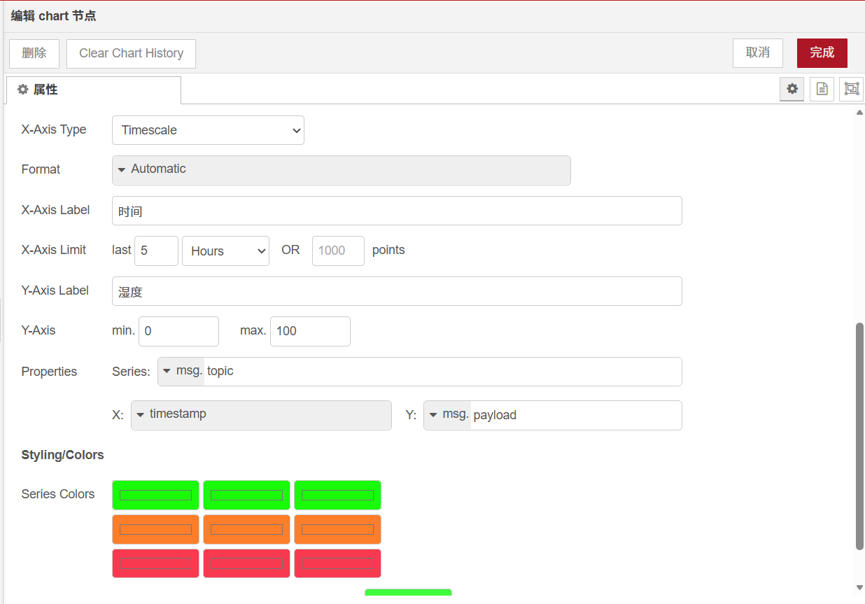Click the Styling/Colors heading

pos(62,455)
